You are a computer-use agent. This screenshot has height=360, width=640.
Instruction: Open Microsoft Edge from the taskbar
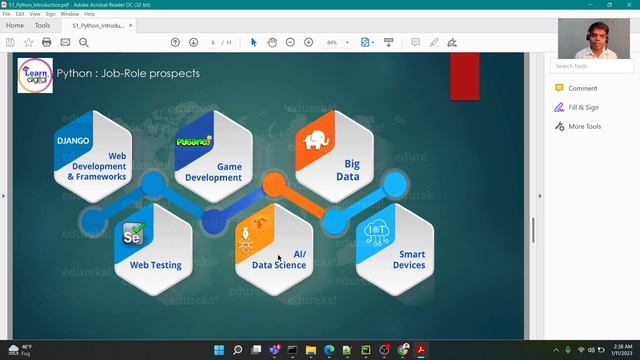point(329,350)
